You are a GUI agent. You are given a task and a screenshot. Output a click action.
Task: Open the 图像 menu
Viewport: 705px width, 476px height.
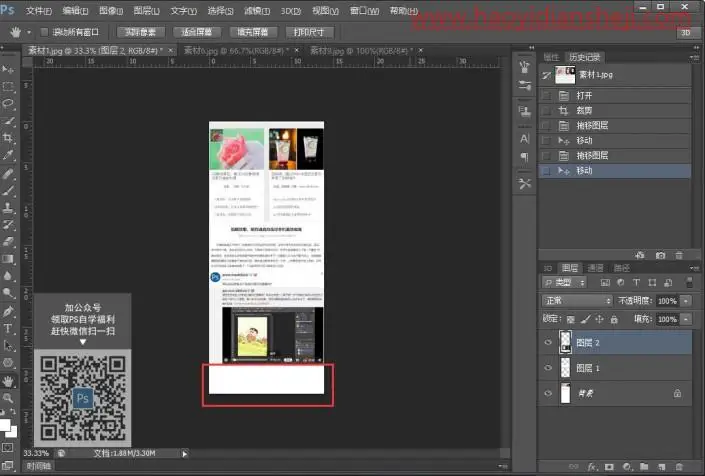click(x=111, y=10)
